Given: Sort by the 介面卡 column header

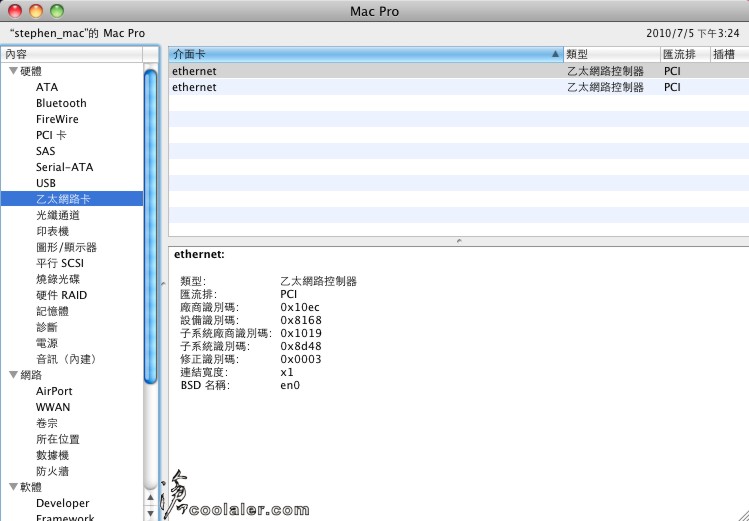Looking at the screenshot, I should pyautogui.click(x=366, y=54).
